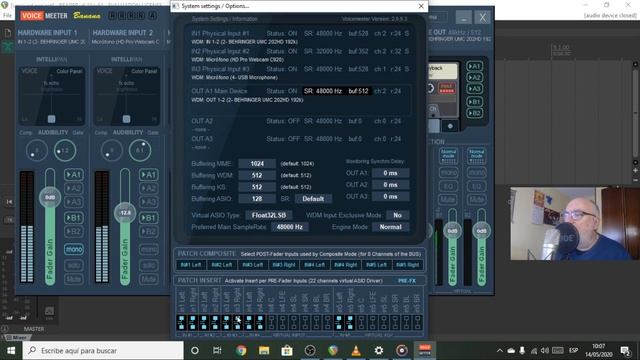Select IN#3 Right in Patch Composite
Image resolution: width=640 pixels, height=360 pixels.
284,265
